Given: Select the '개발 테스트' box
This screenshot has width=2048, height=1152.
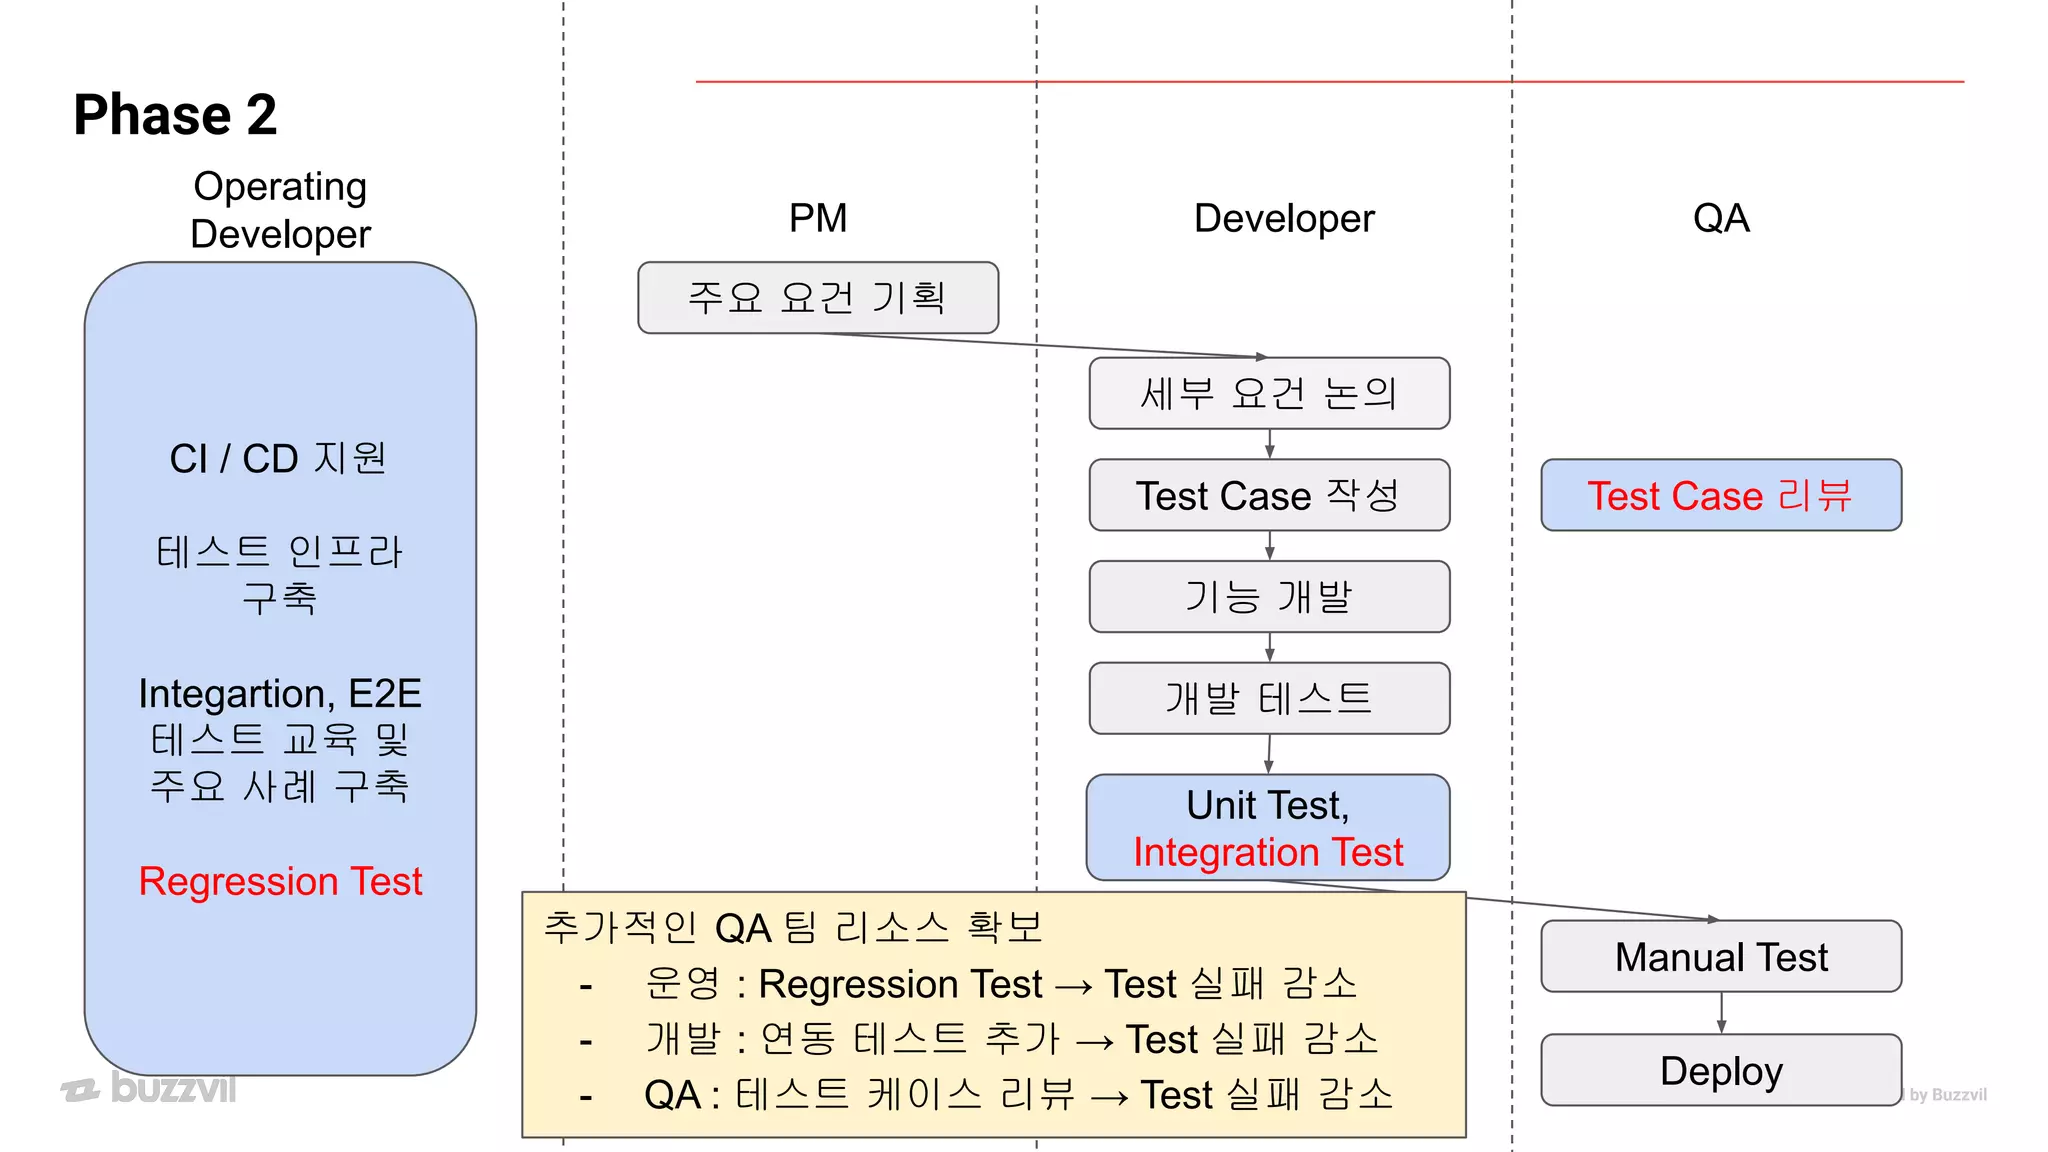Looking at the screenshot, I should coord(1269,698).
